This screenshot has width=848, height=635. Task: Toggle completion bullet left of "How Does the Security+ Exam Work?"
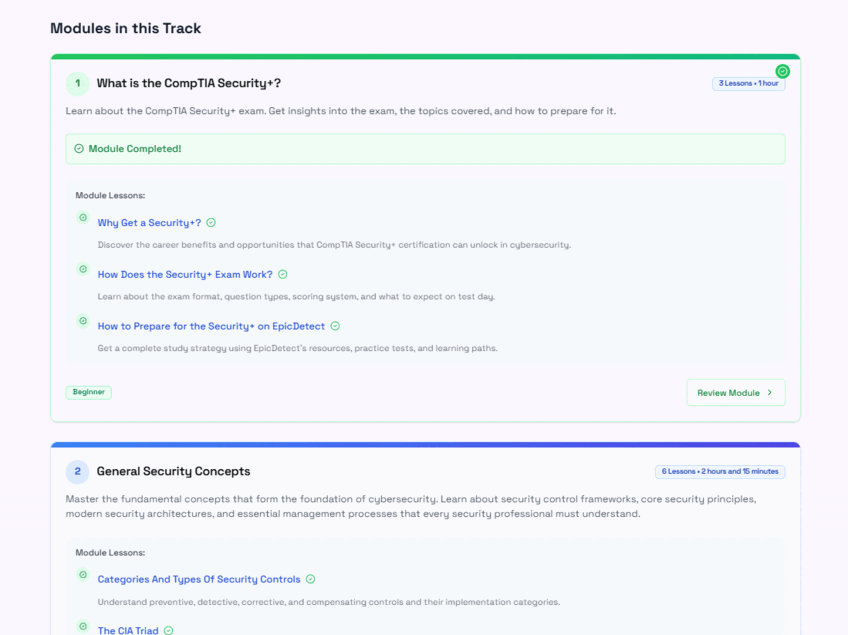[x=82, y=269]
